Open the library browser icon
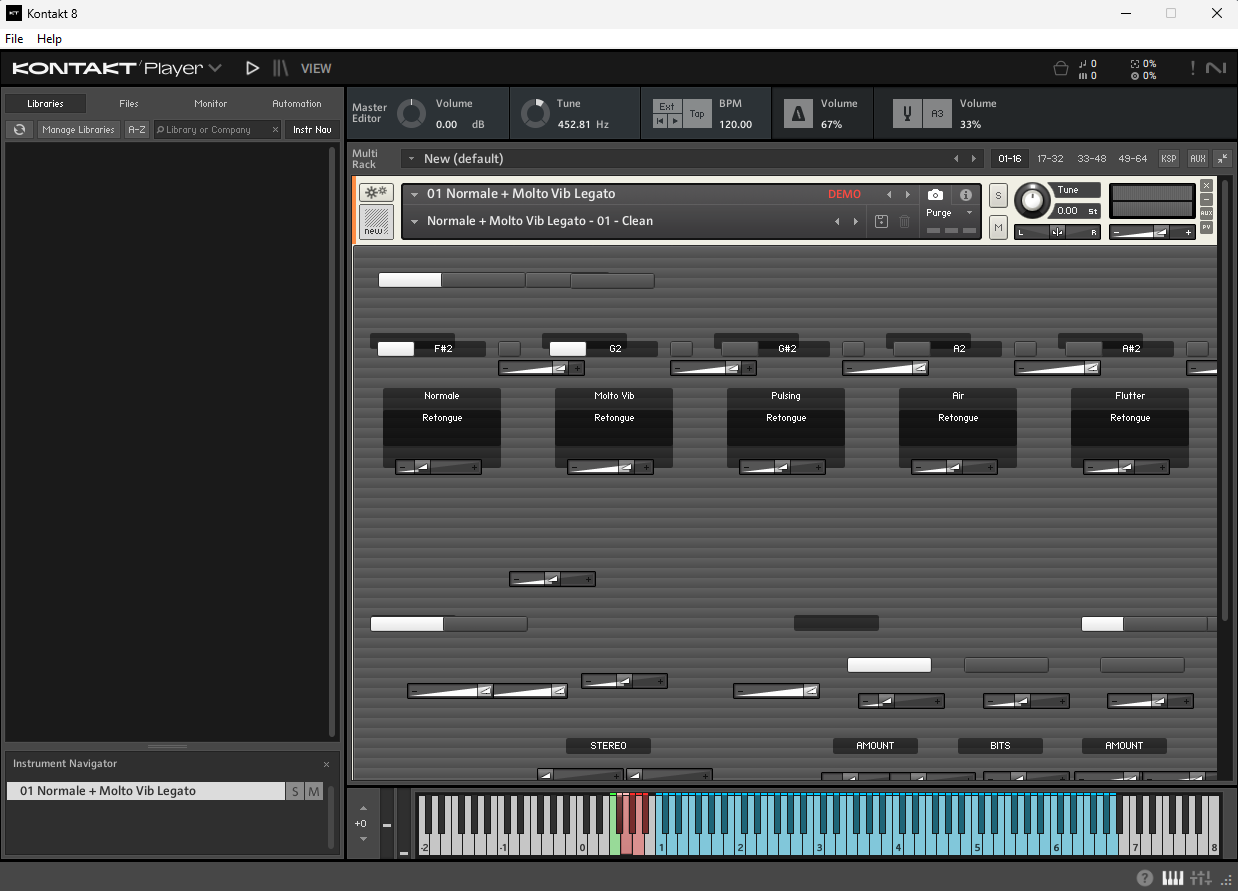This screenshot has width=1238, height=891. click(x=281, y=68)
